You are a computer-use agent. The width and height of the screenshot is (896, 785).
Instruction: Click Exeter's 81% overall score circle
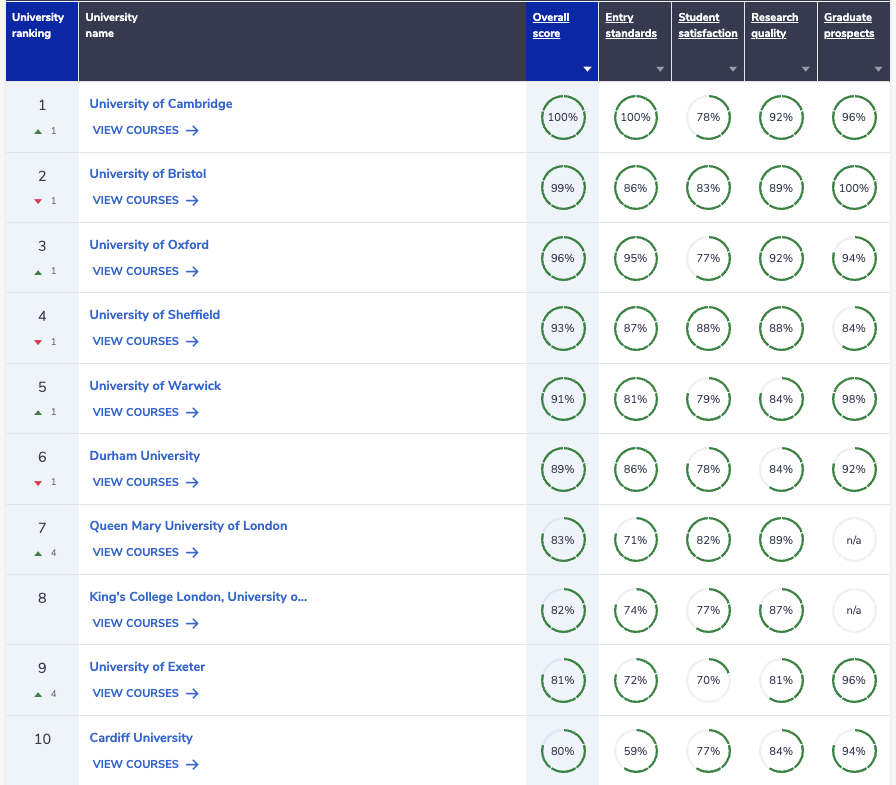563,680
